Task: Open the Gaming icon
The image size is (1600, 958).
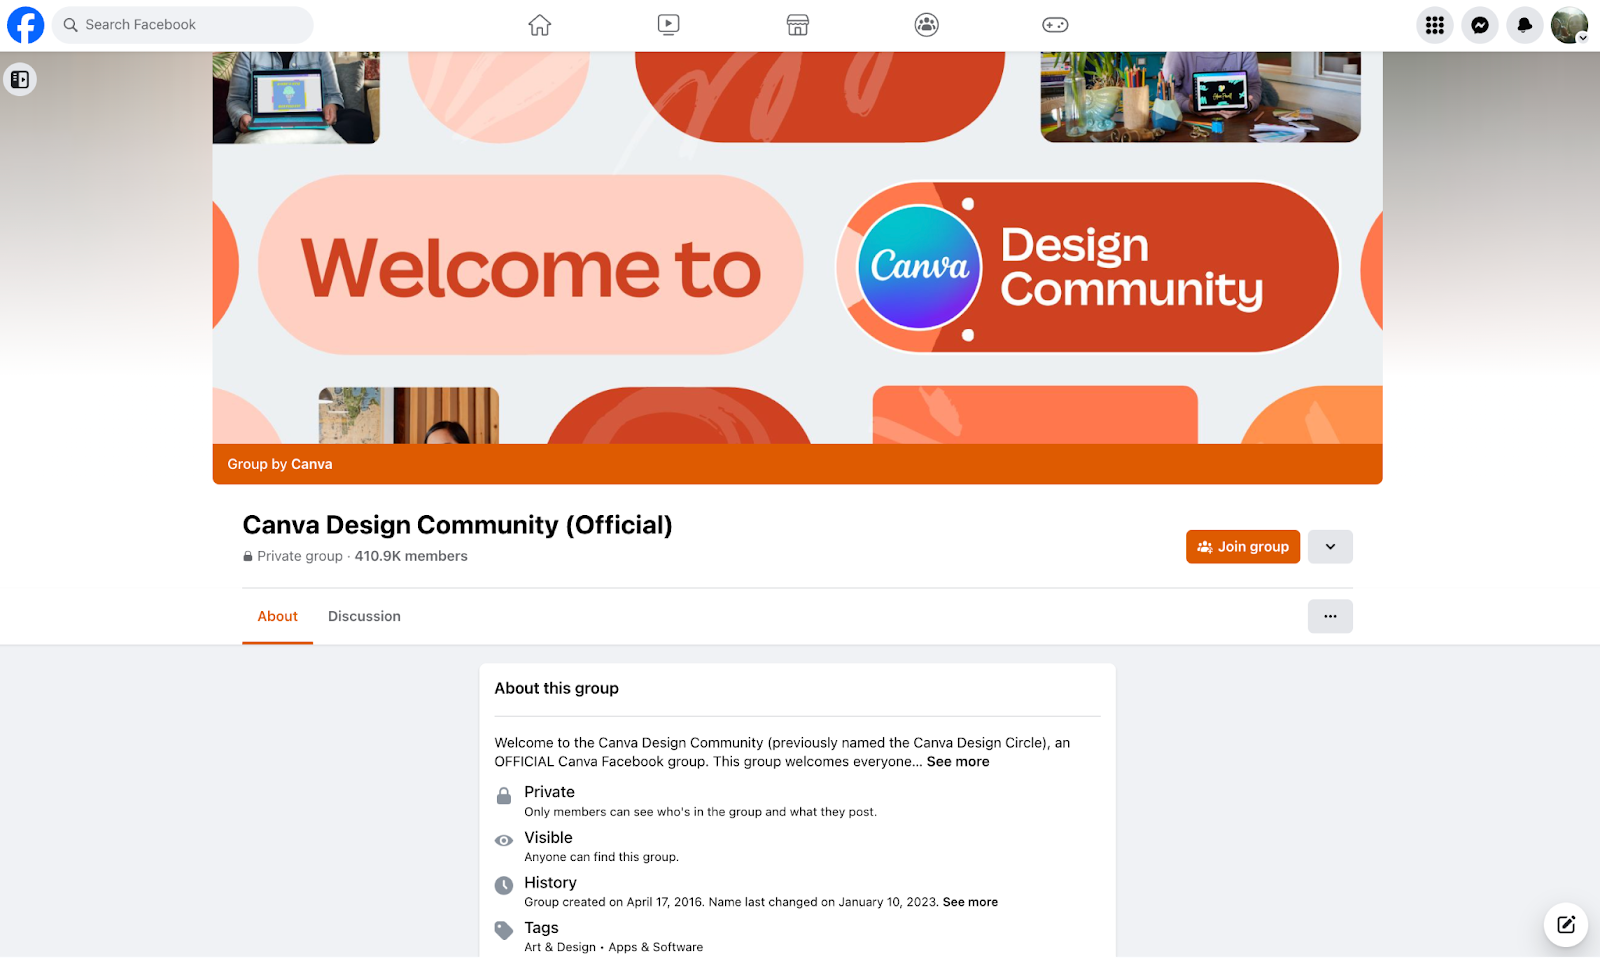Action: [x=1055, y=25]
